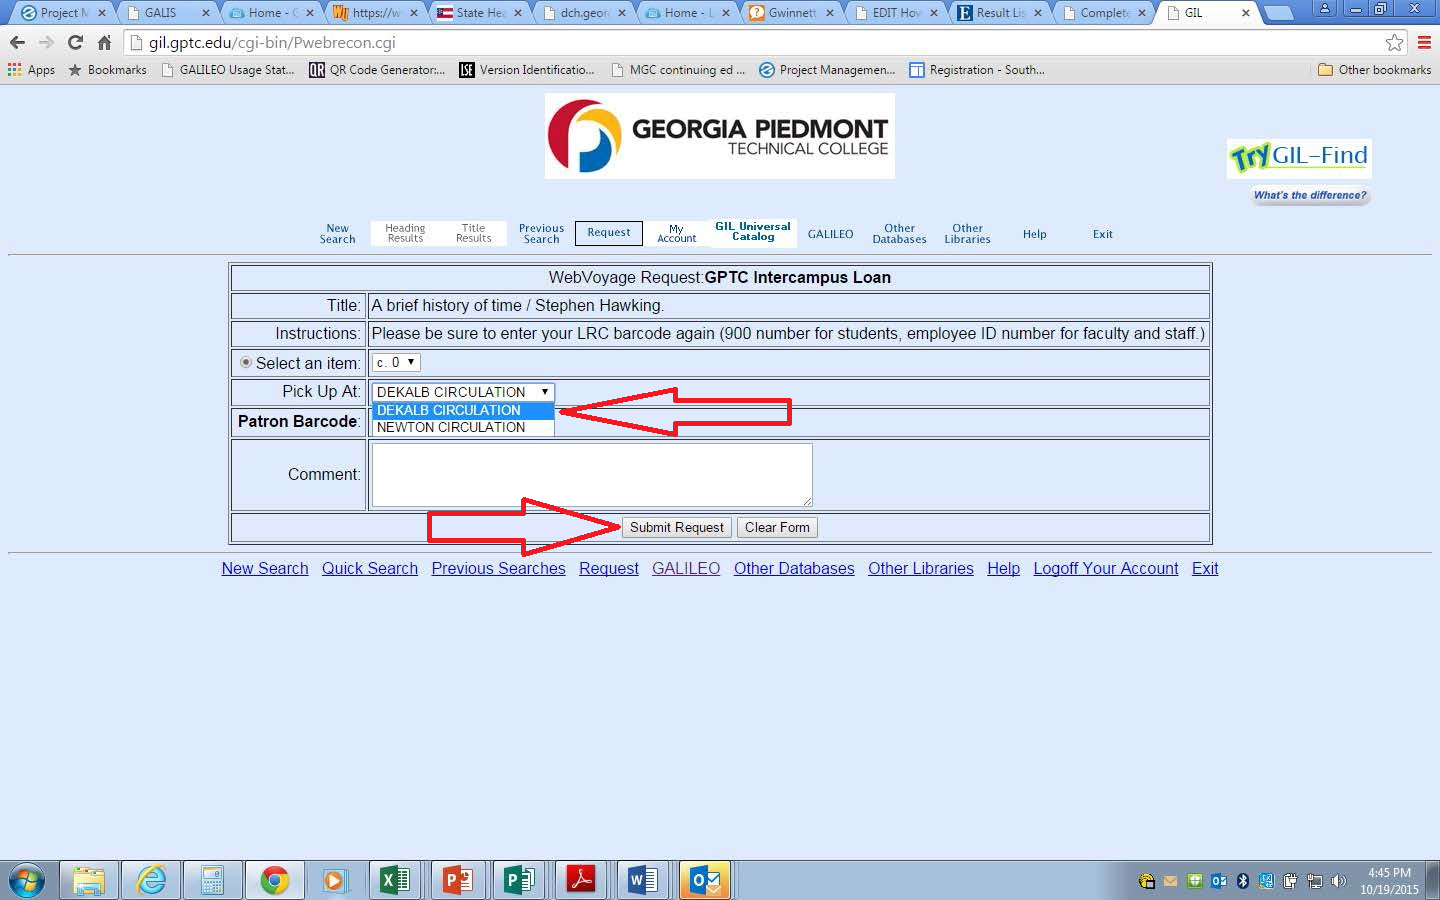Click the Try GIL-Find logo
This screenshot has width=1440, height=900.
[1299, 157]
